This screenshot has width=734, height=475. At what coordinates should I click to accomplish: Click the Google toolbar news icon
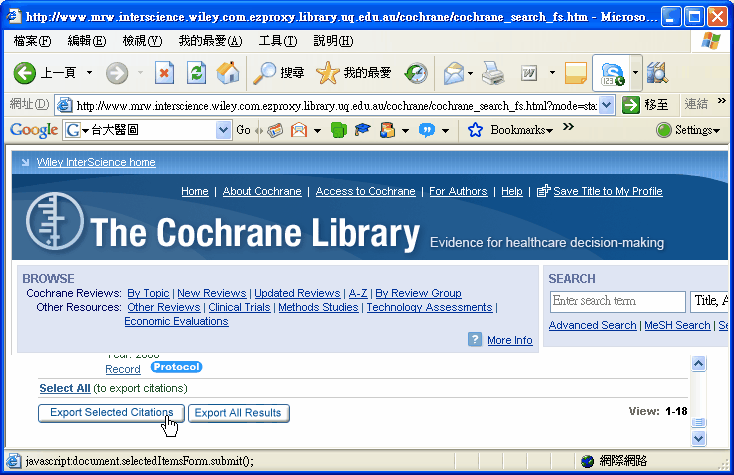275,130
